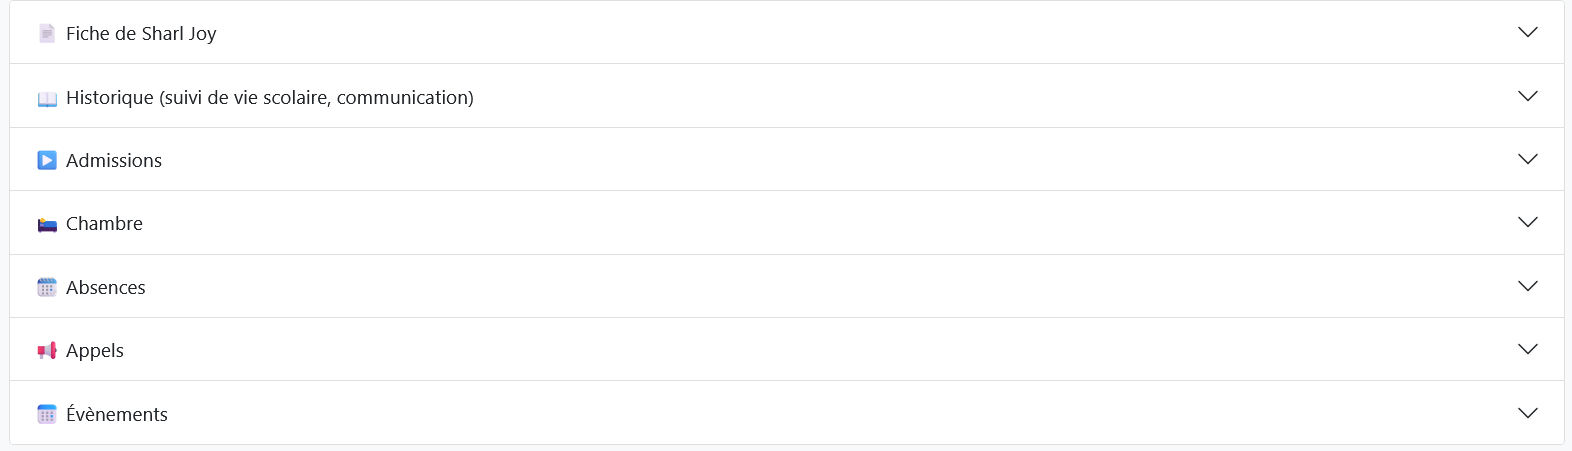Open the Fiche de Sharl Joy label
This screenshot has height=451, width=1572.
[x=141, y=34]
